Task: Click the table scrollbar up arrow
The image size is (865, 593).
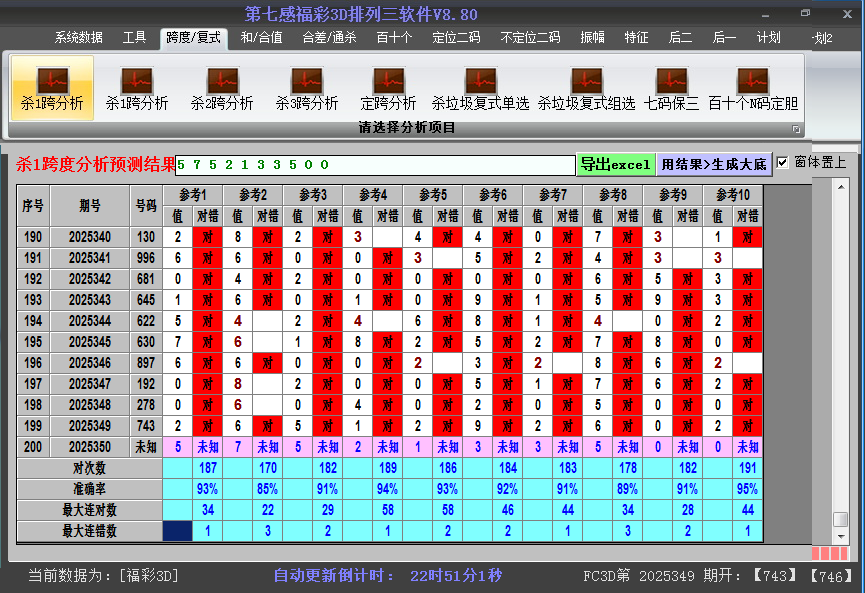Action: (x=841, y=189)
